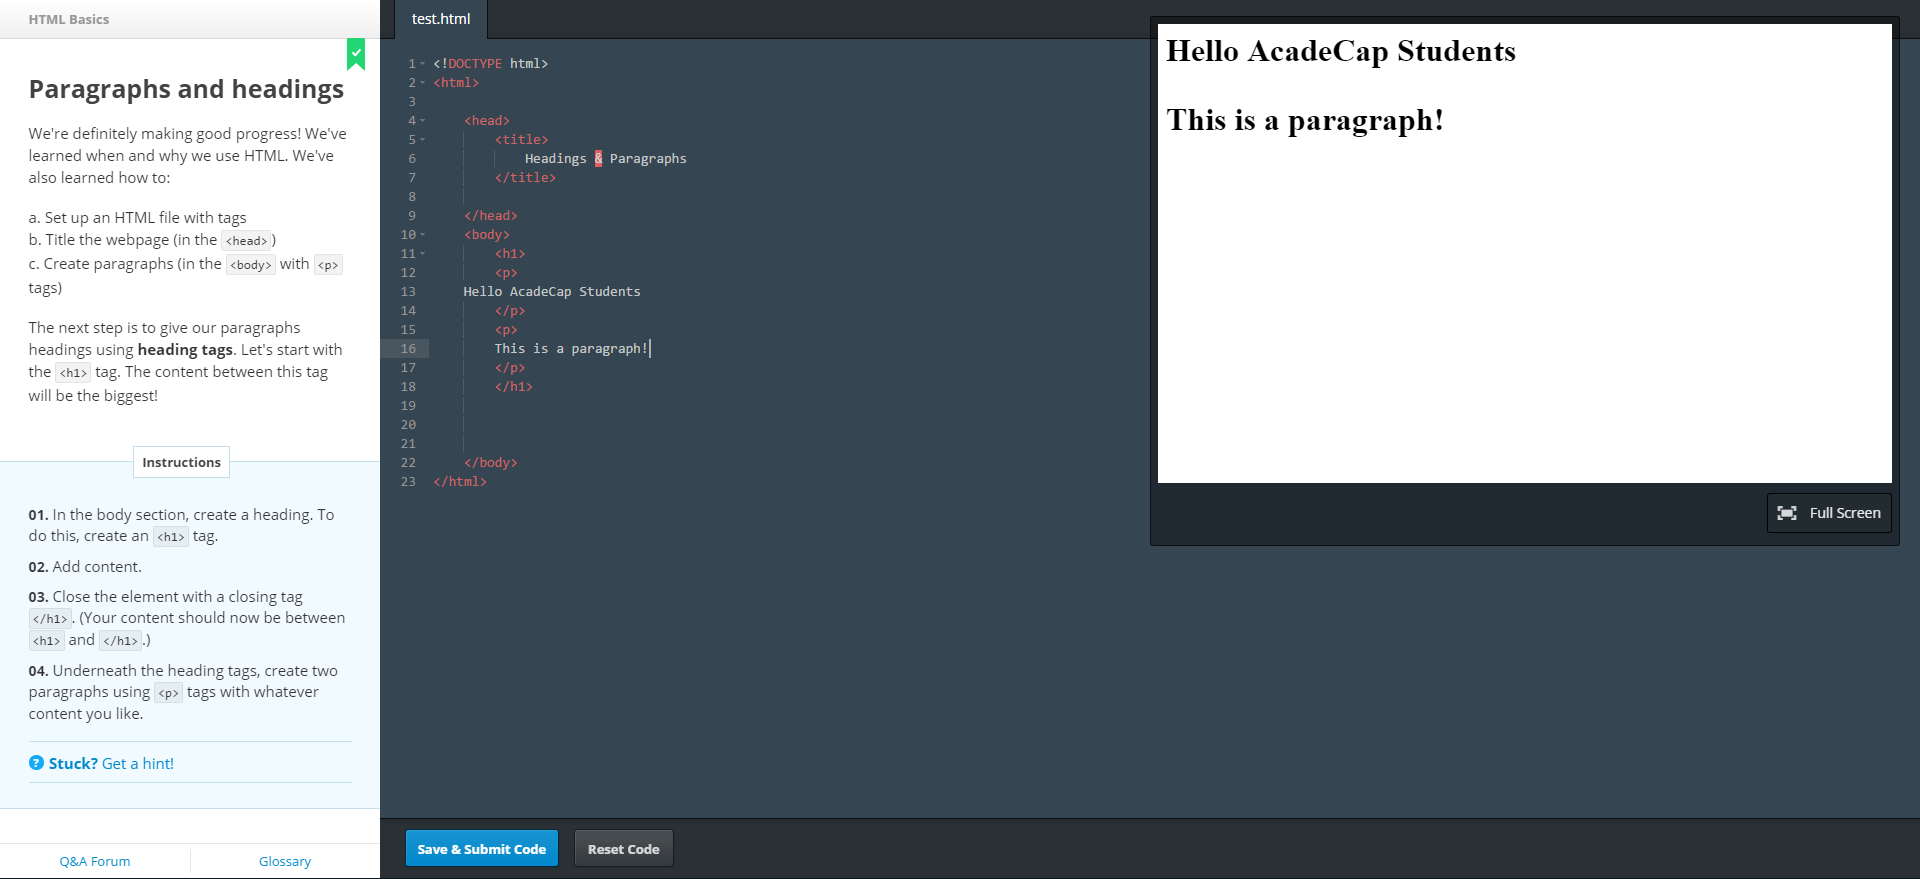1920x879 pixels.
Task: Click the blue question mark hint icon
Action: click(37, 763)
